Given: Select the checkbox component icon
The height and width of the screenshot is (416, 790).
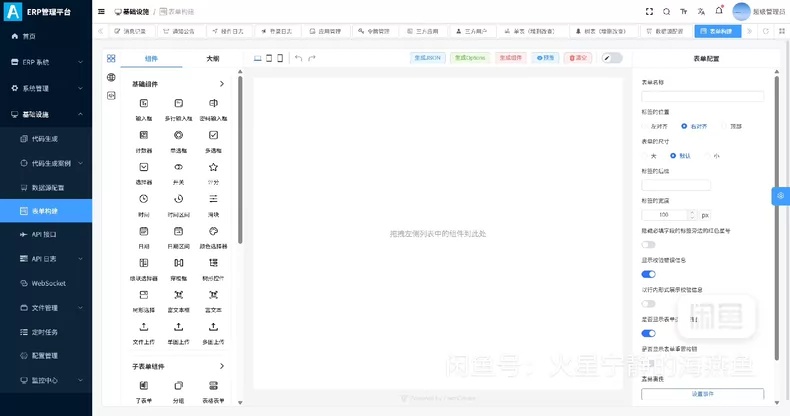Looking at the screenshot, I should (213, 135).
